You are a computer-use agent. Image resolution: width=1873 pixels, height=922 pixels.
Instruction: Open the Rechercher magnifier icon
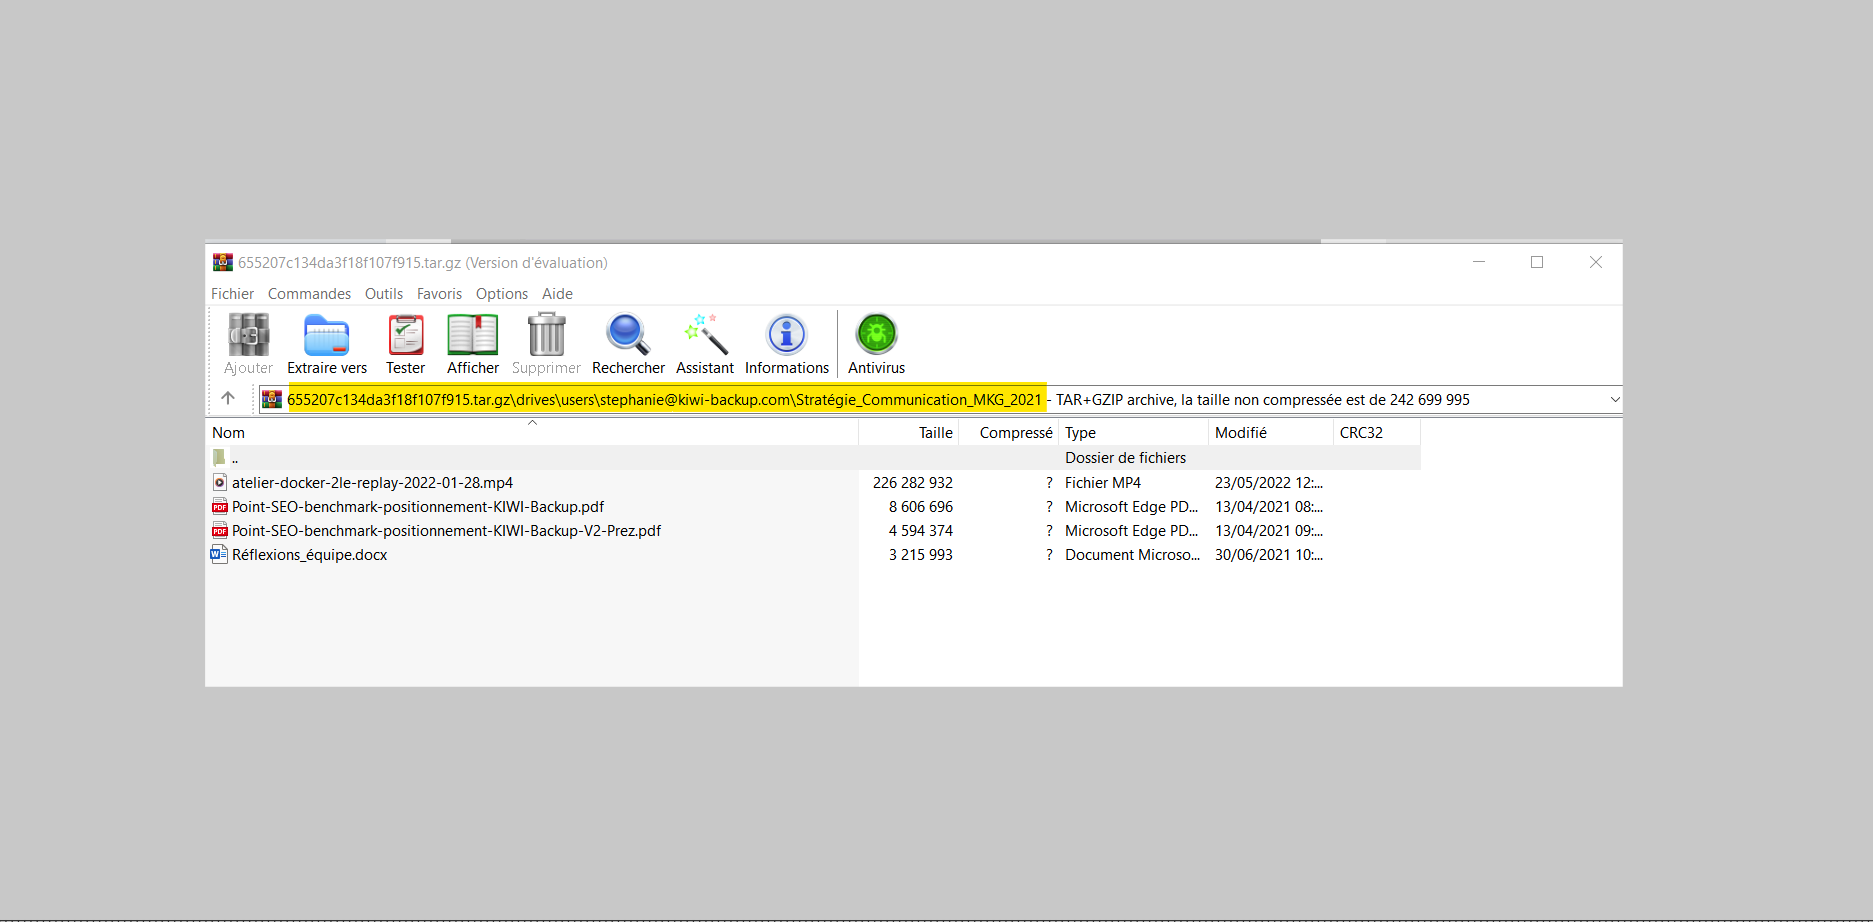click(628, 335)
